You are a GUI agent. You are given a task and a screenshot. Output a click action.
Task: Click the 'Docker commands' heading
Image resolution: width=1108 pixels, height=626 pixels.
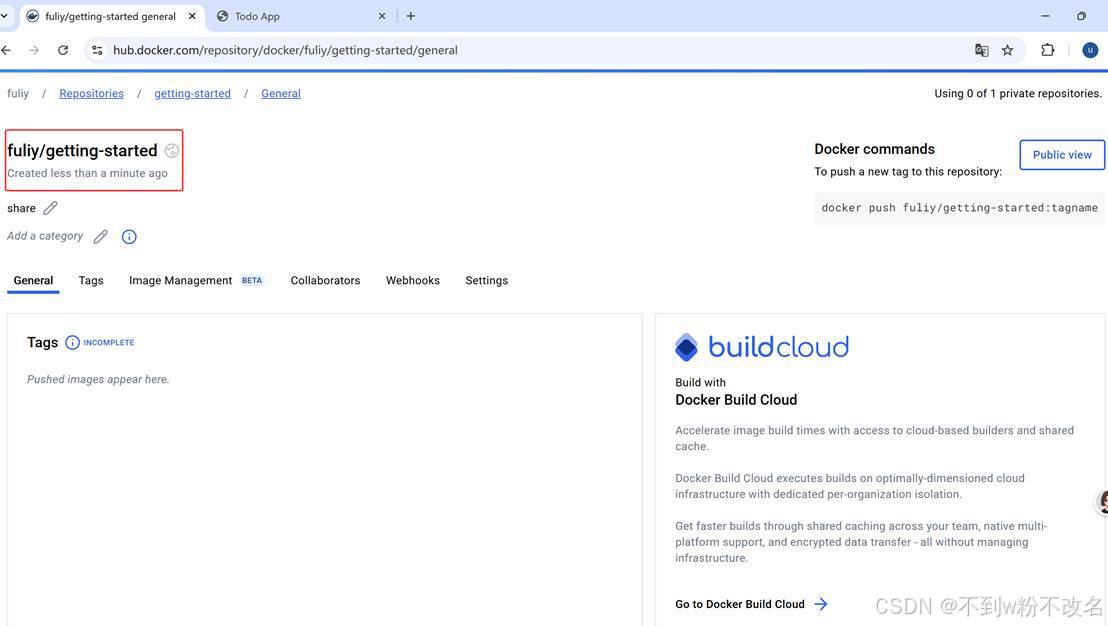pos(874,149)
